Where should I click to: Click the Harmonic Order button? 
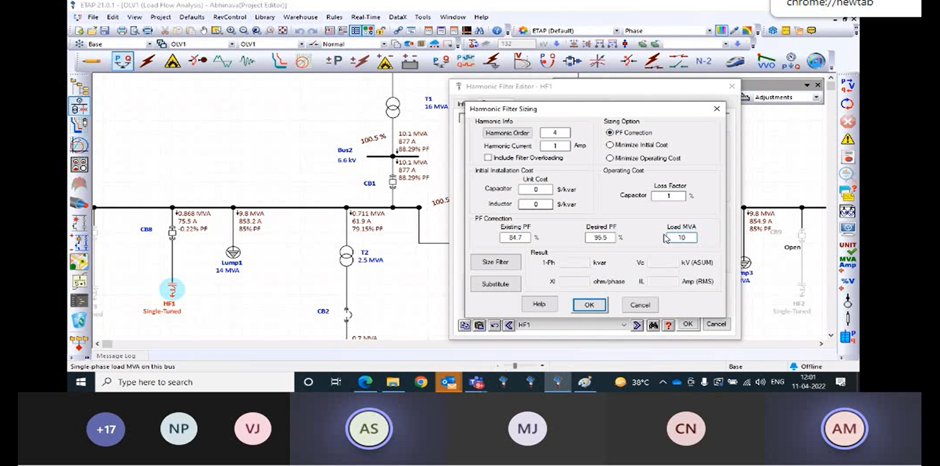(x=507, y=133)
